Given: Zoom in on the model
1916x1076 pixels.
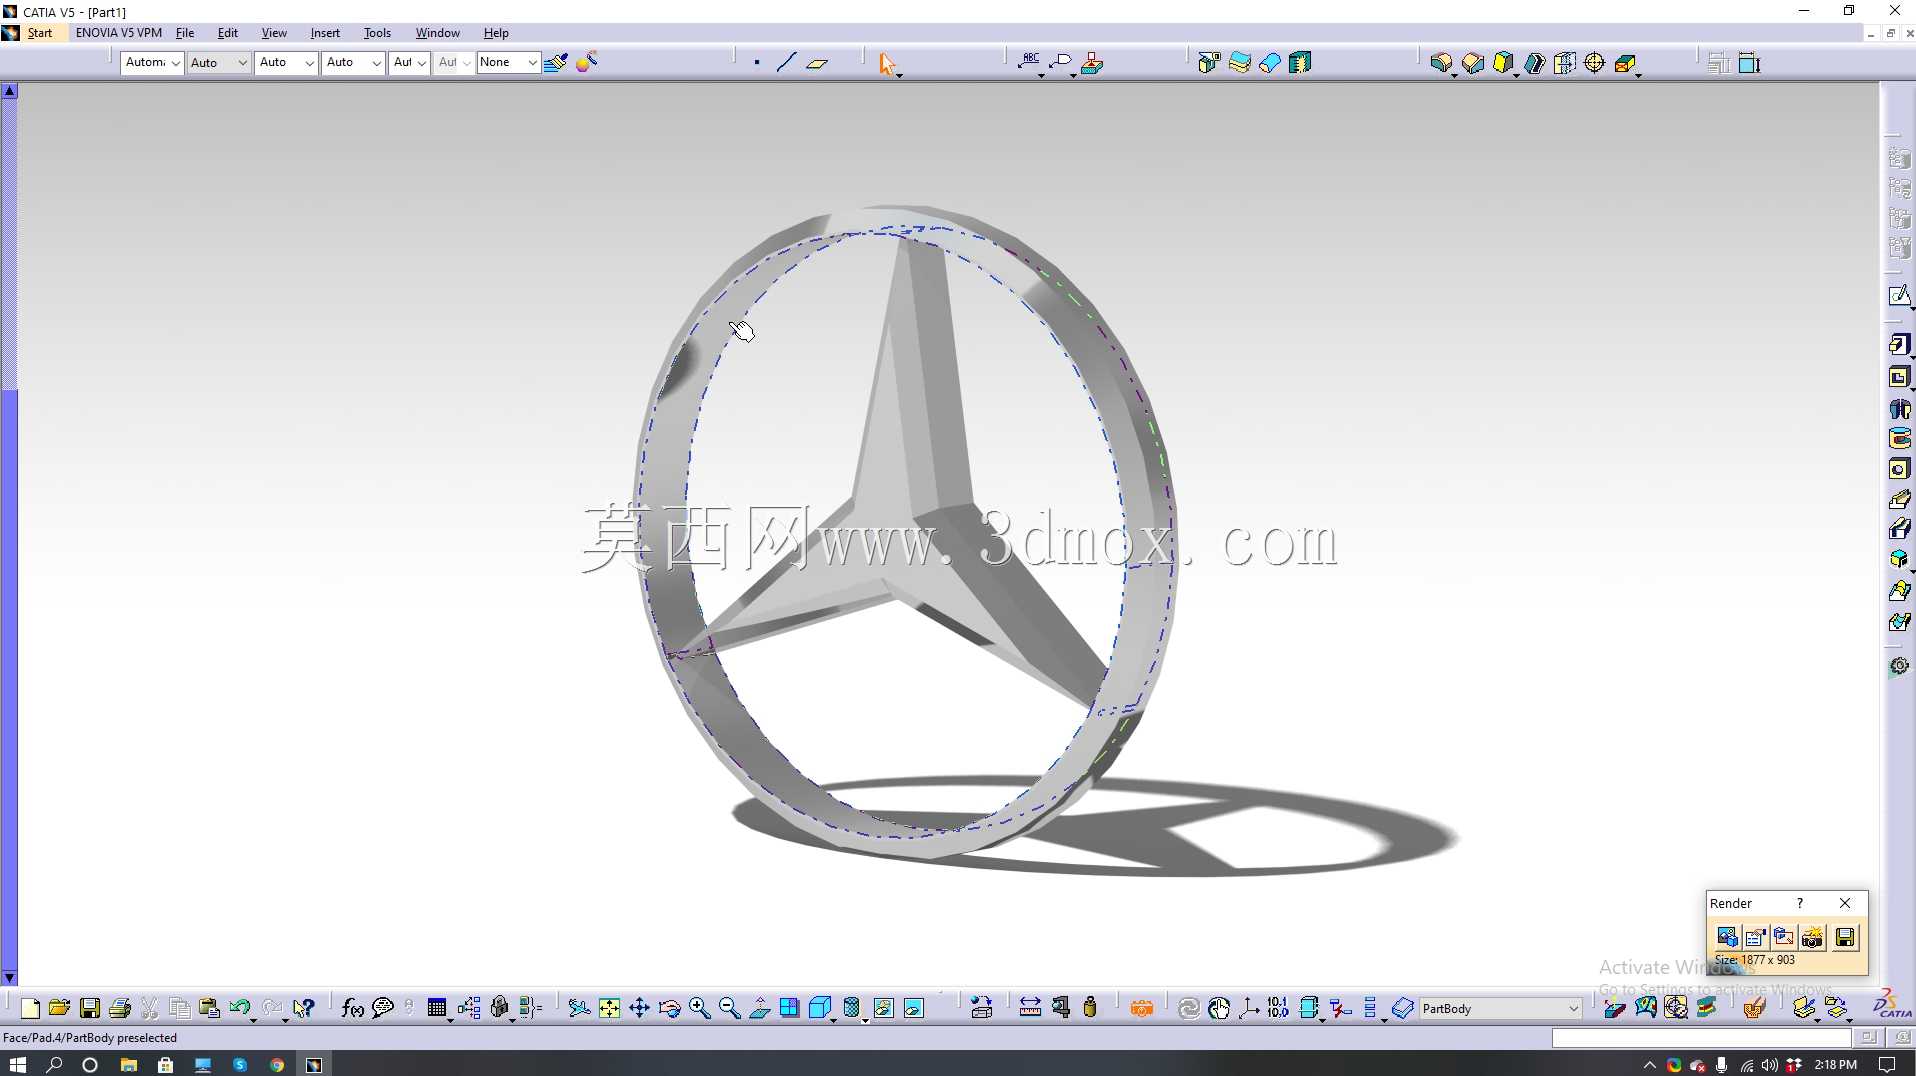Looking at the screenshot, I should 699,1008.
